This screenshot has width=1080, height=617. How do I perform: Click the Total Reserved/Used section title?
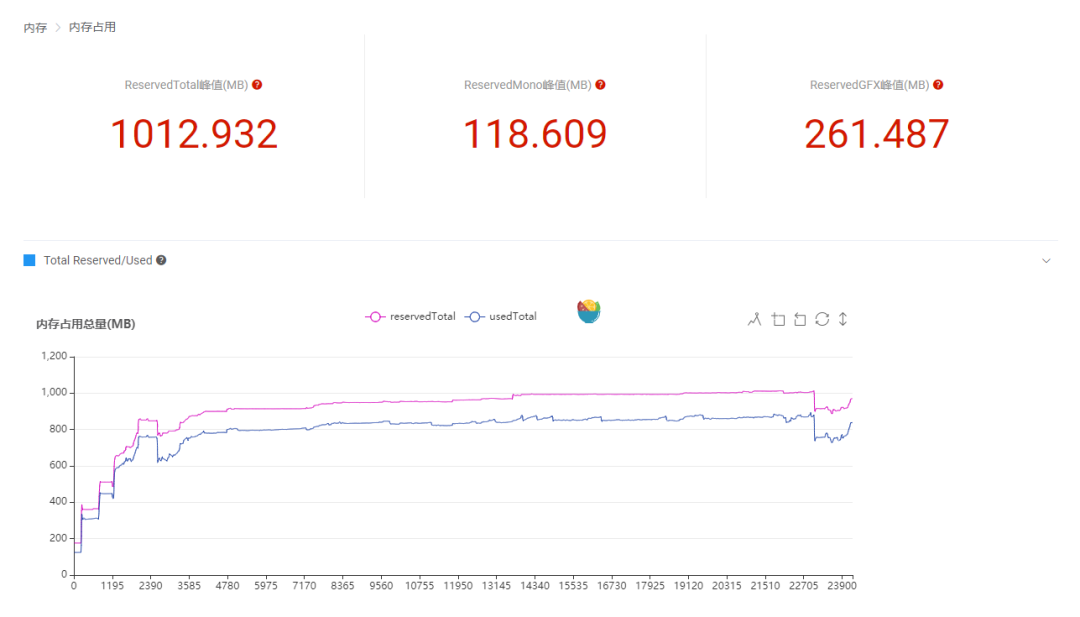pyautogui.click(x=98, y=260)
